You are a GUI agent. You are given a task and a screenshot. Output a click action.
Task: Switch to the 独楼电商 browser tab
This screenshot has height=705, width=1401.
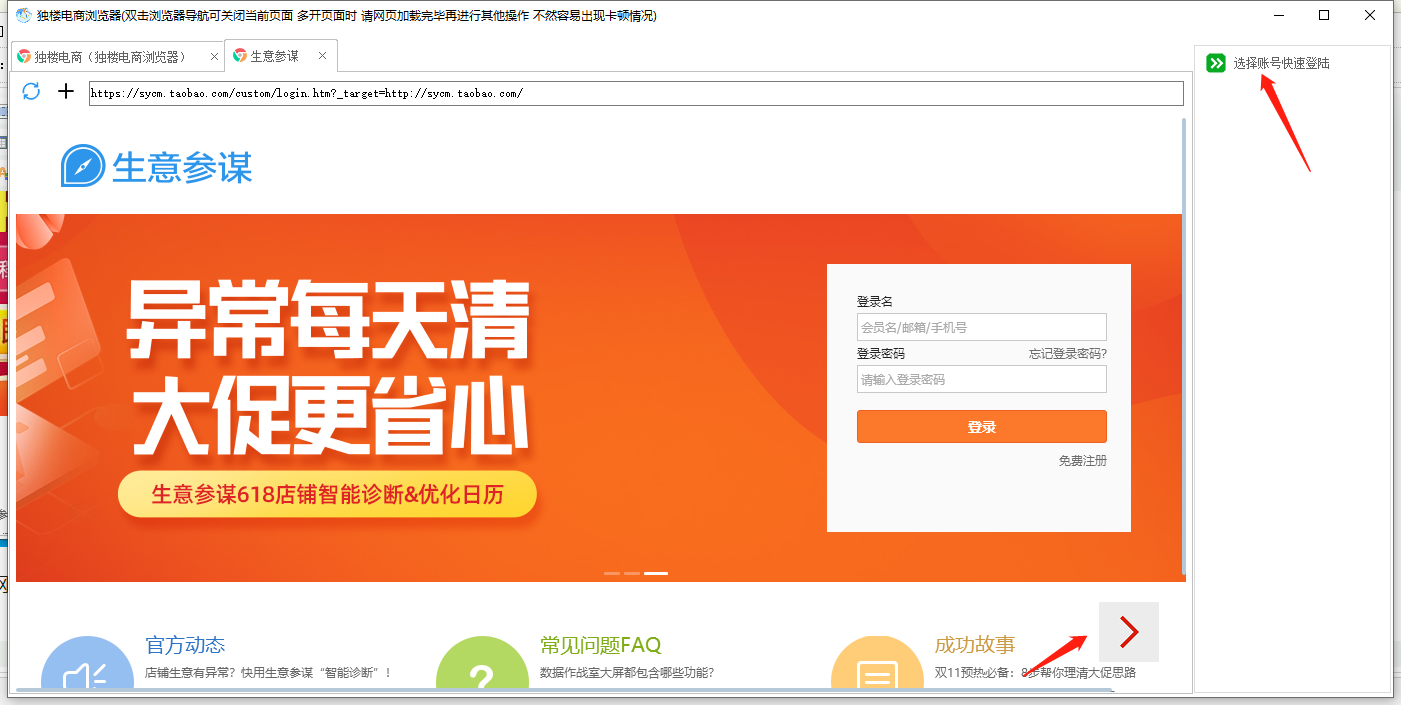tap(110, 57)
